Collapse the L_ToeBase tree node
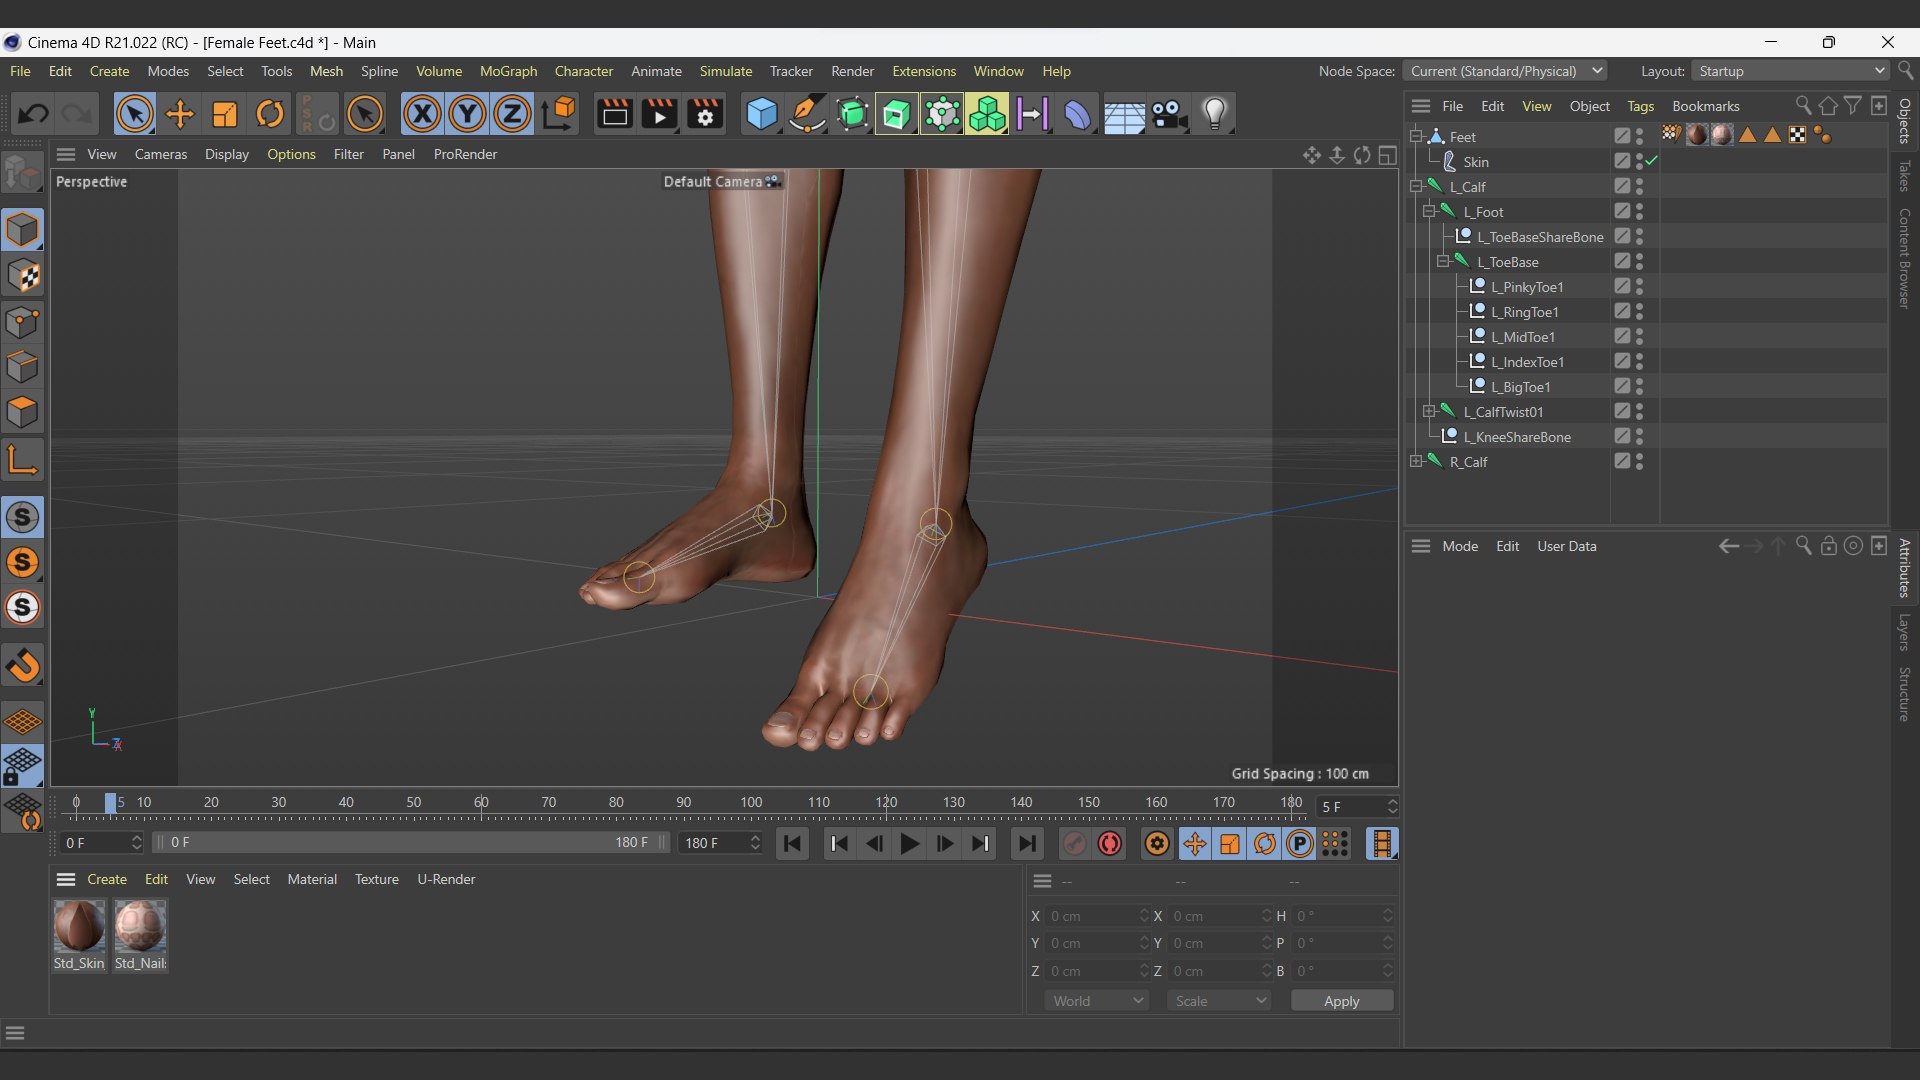Viewport: 1920px width, 1080px height. point(1443,261)
